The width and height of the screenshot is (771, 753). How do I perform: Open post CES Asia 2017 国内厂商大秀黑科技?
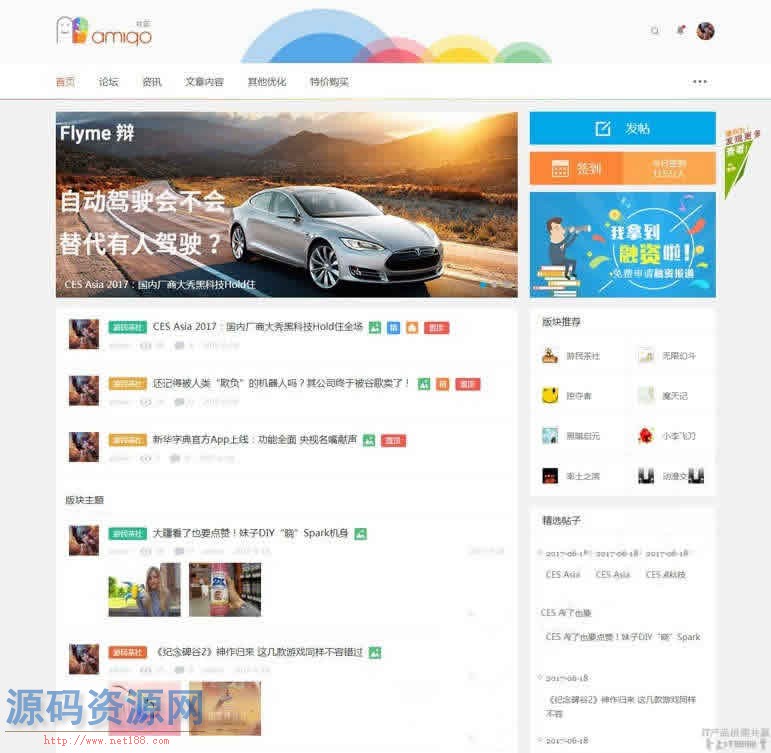pos(258,327)
